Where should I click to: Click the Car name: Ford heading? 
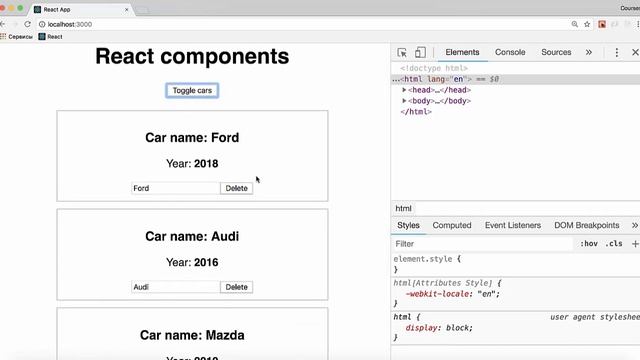coord(192,138)
